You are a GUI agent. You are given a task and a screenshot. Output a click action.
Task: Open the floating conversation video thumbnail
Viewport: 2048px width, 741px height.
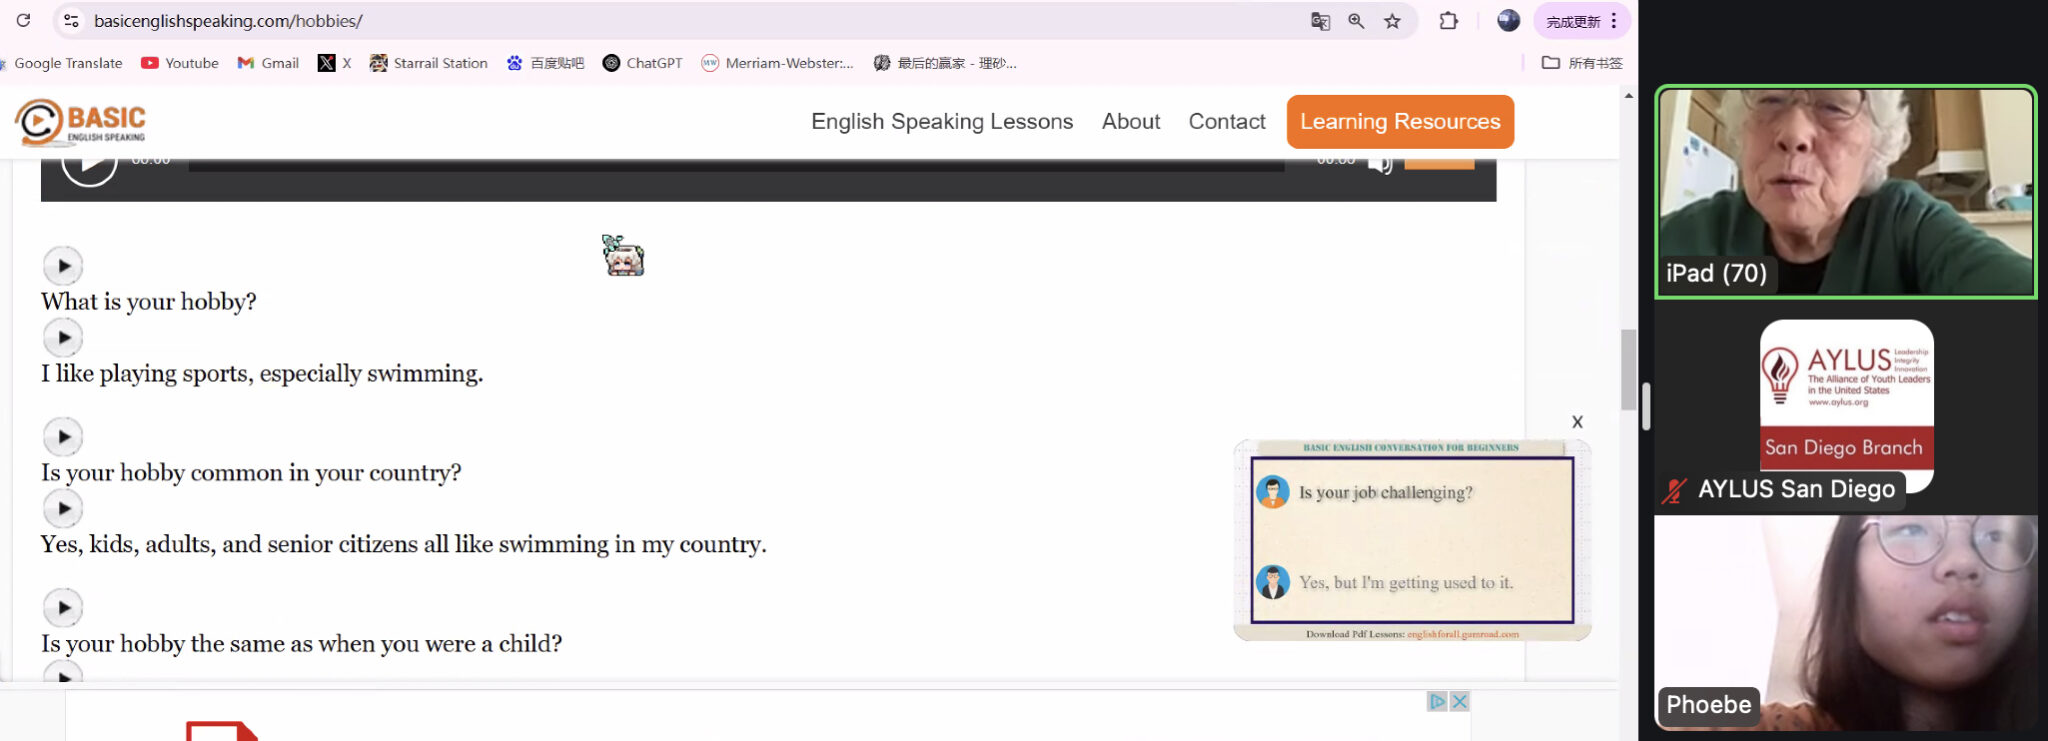(1412, 540)
